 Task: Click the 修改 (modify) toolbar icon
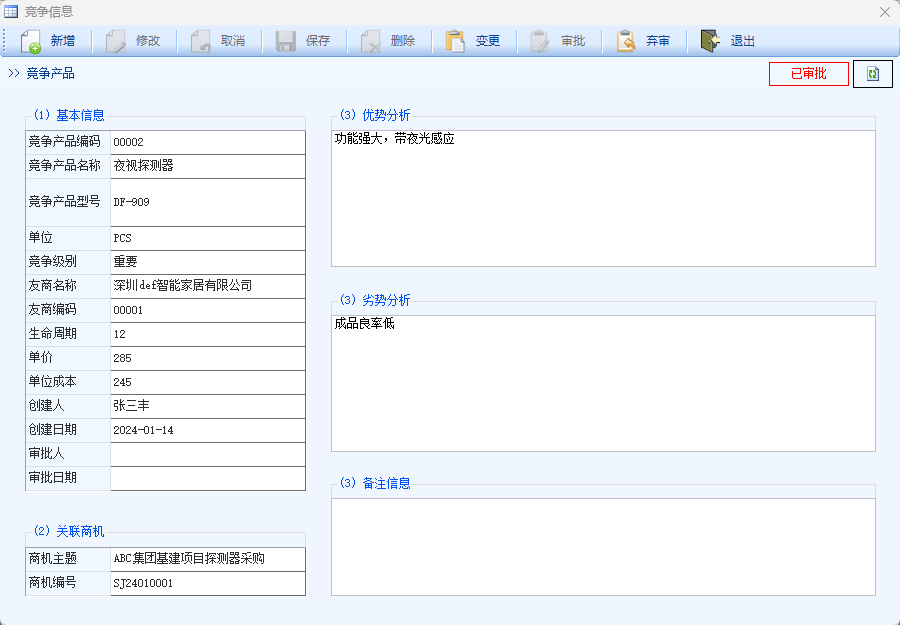(x=115, y=41)
